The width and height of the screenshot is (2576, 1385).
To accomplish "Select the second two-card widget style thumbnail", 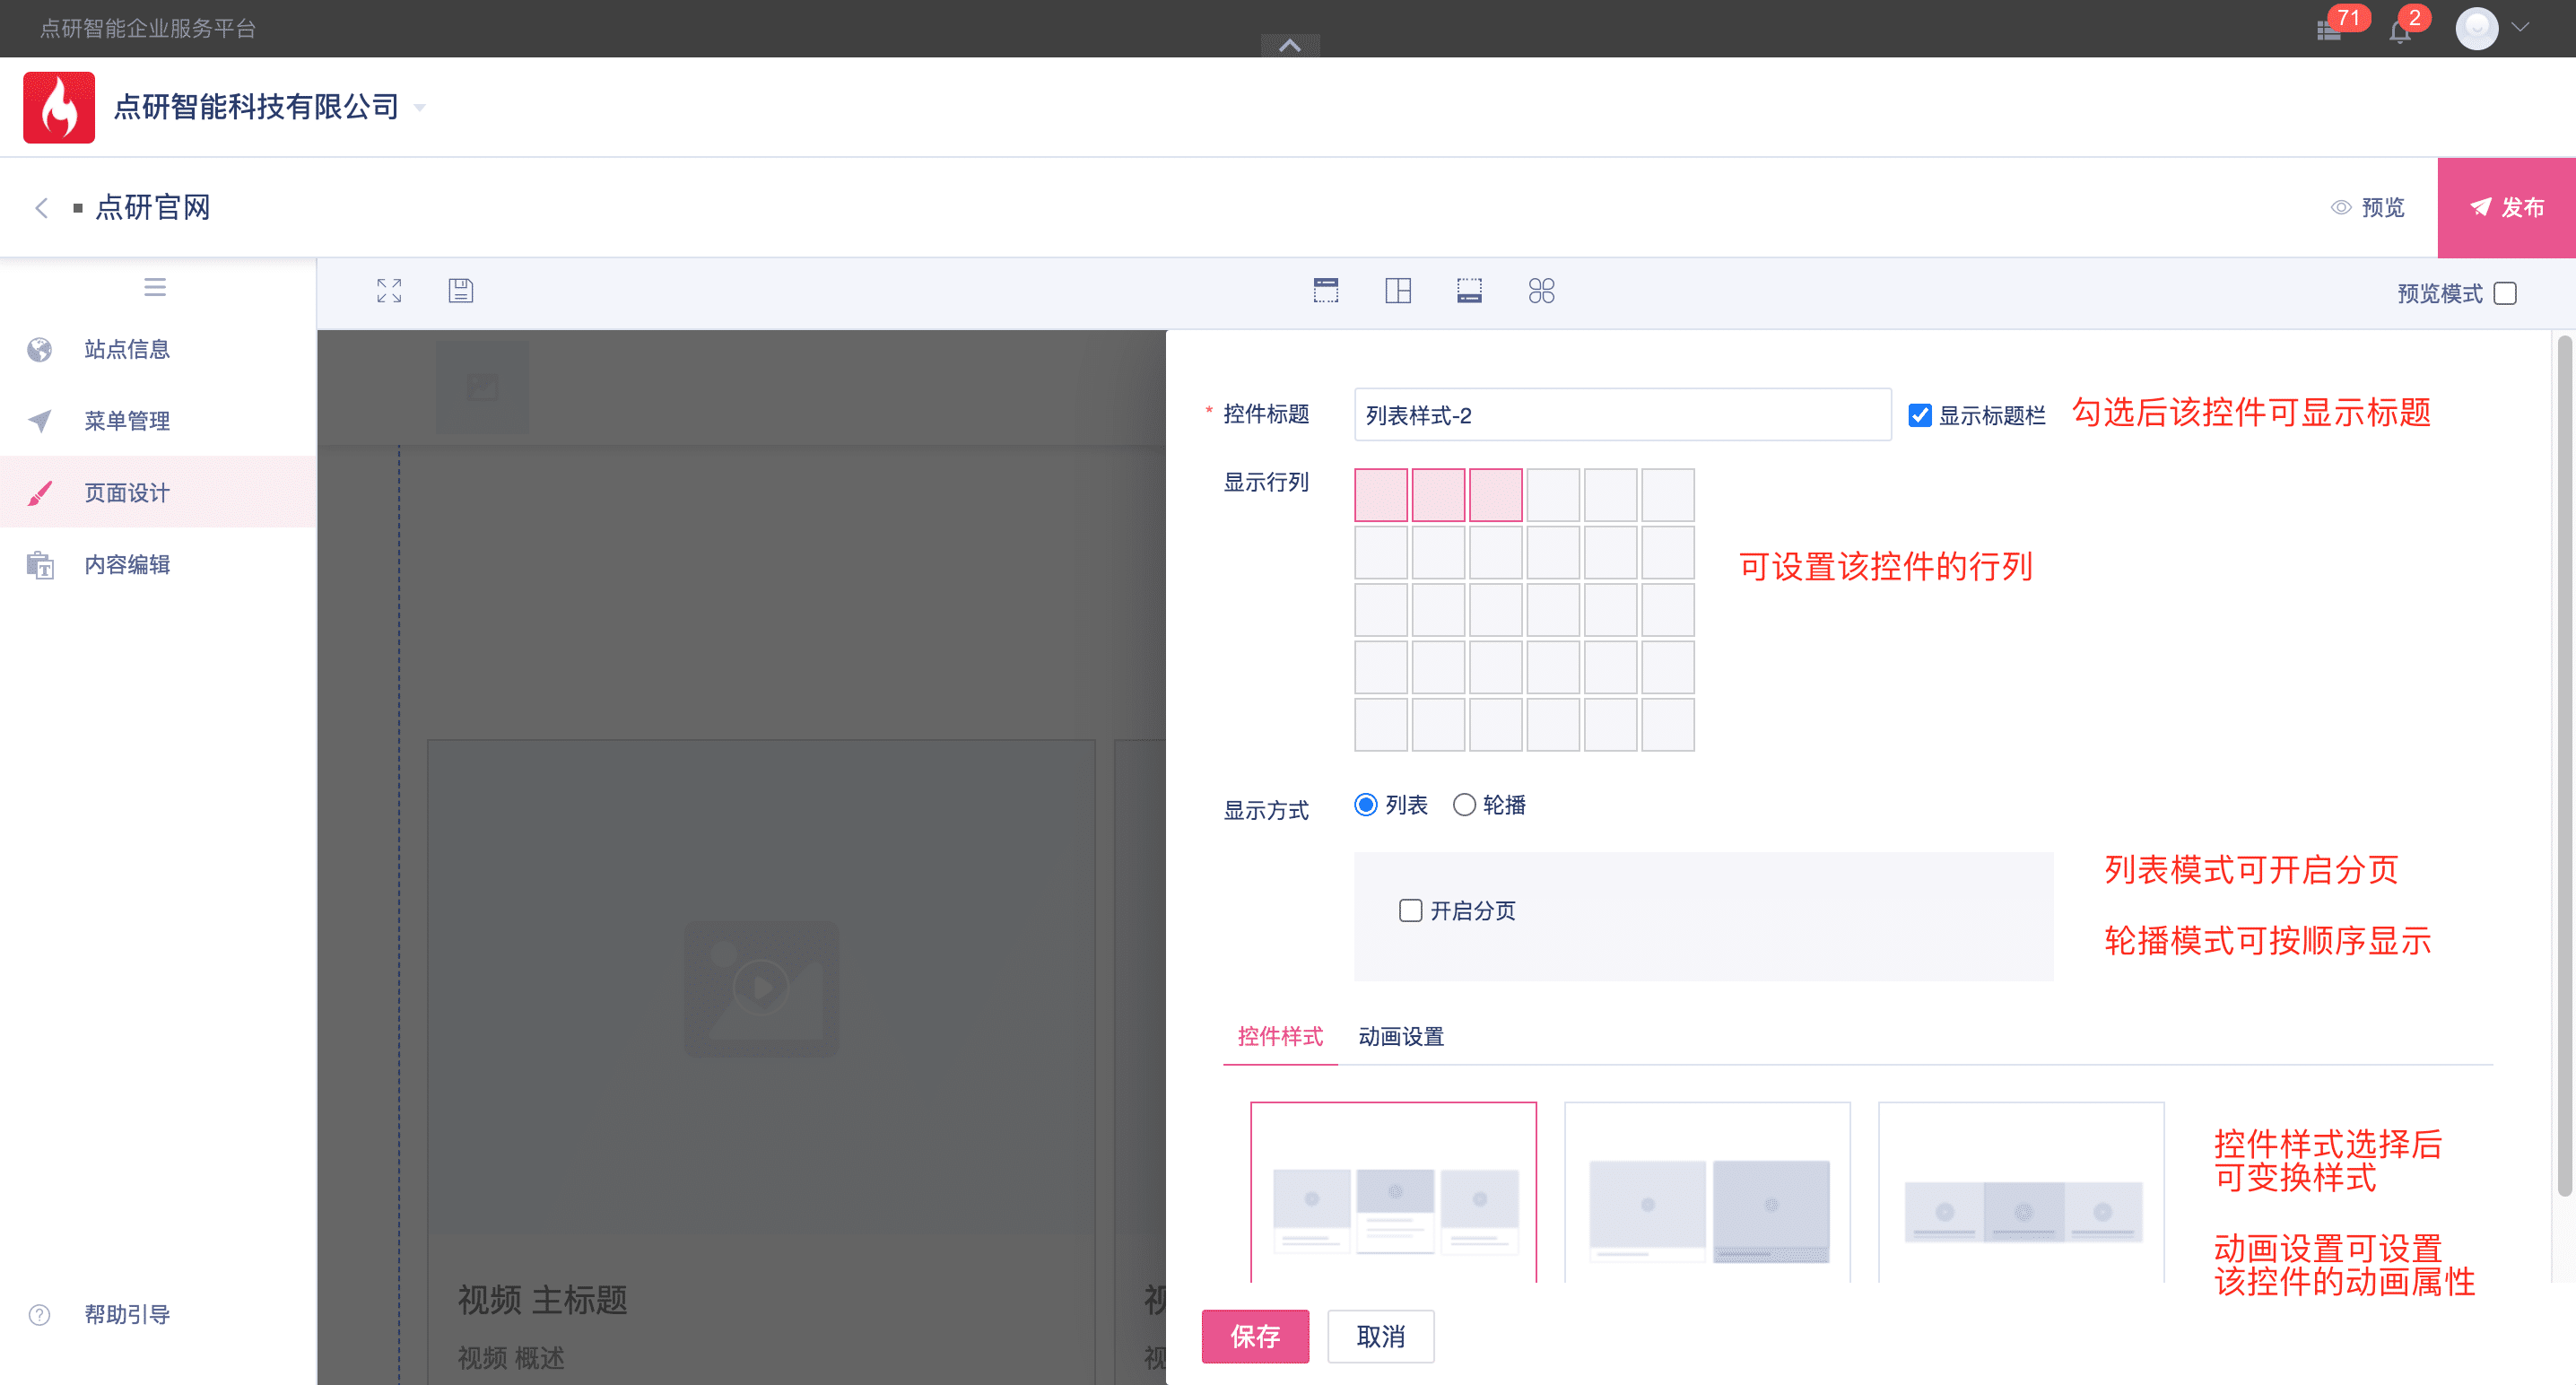I will (1707, 1192).
